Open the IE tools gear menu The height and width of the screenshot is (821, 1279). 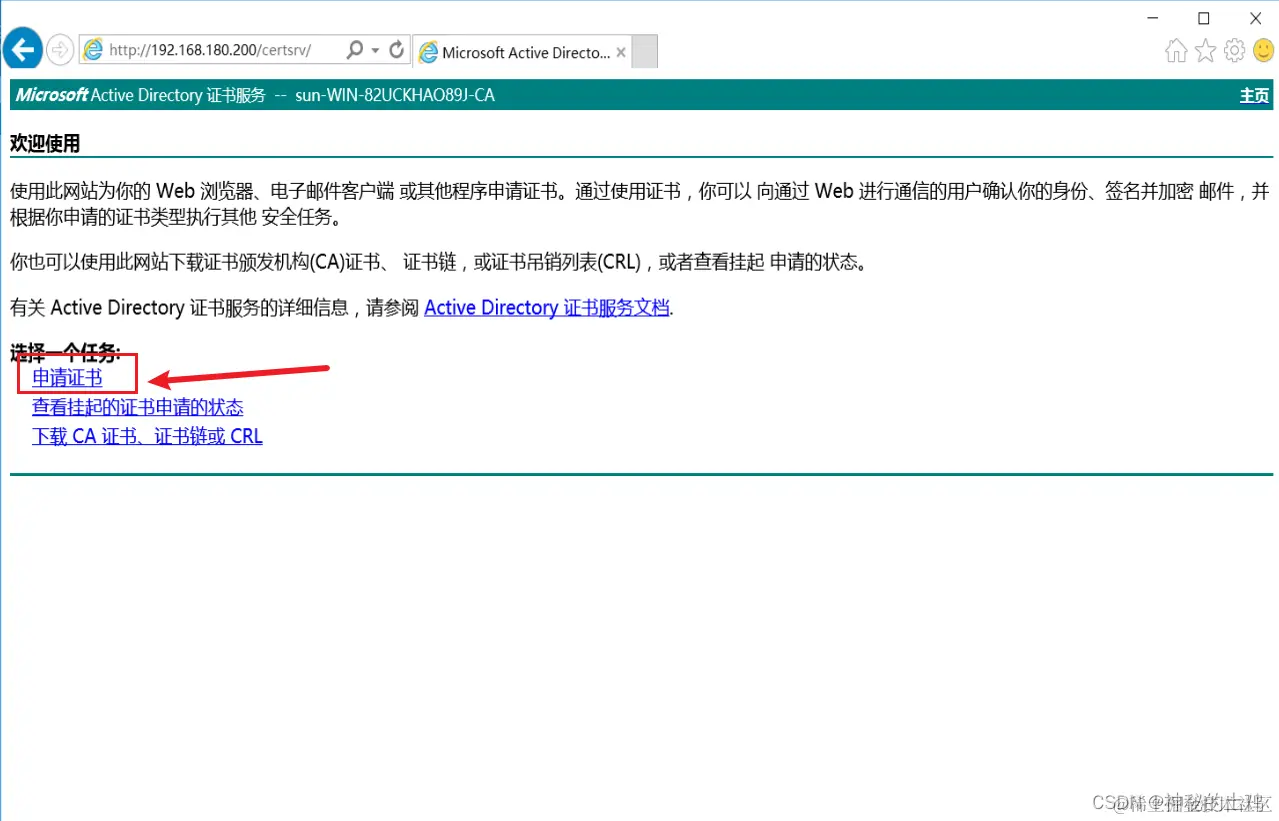[x=1235, y=50]
